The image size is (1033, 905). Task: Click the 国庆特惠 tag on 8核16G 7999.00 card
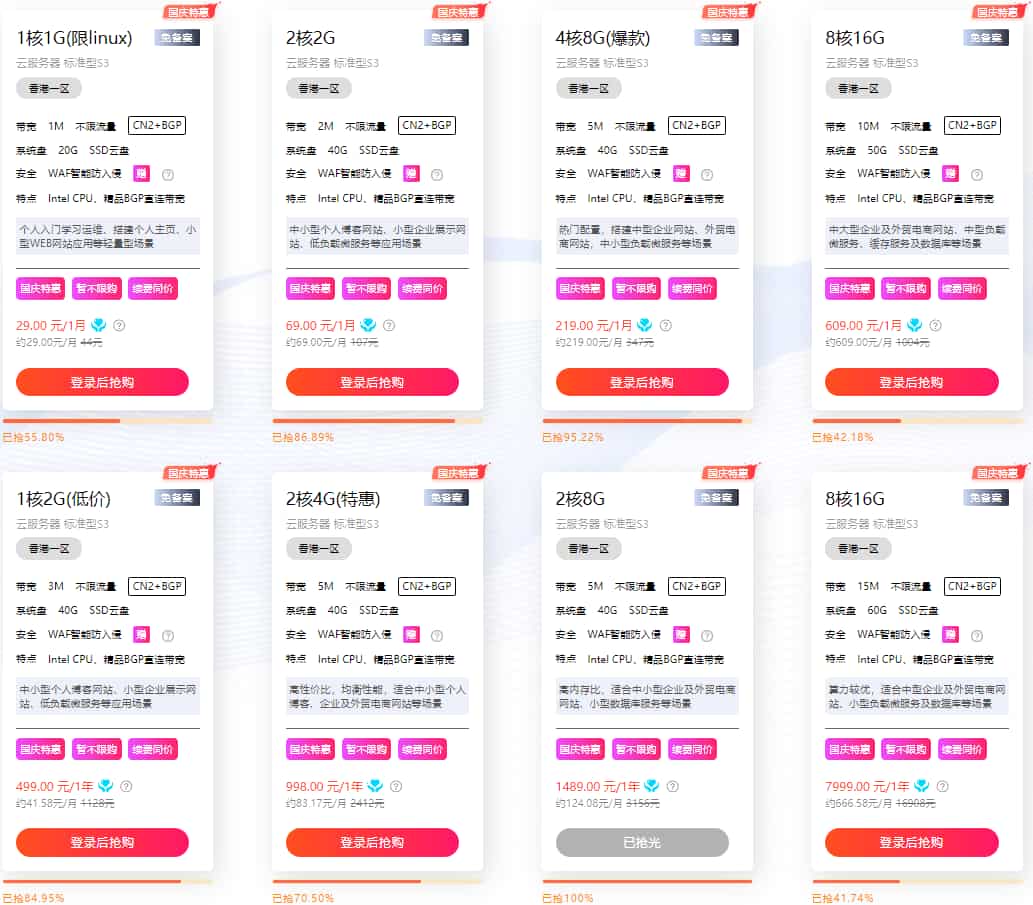pyautogui.click(x=850, y=749)
